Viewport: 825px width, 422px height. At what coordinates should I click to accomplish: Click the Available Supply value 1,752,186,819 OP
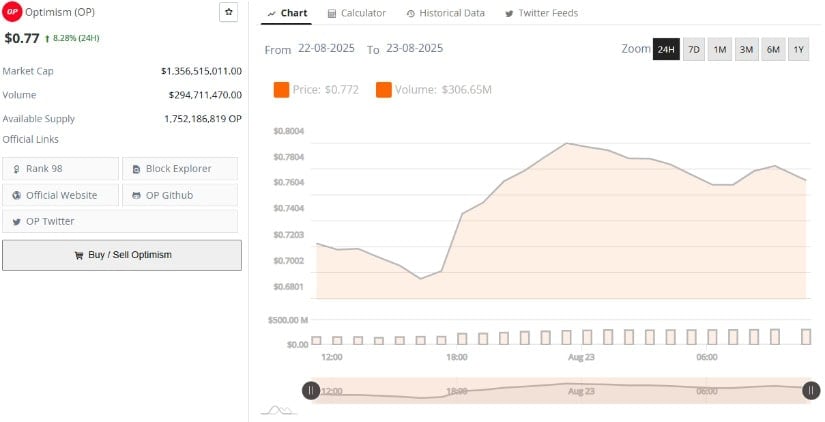(x=203, y=119)
